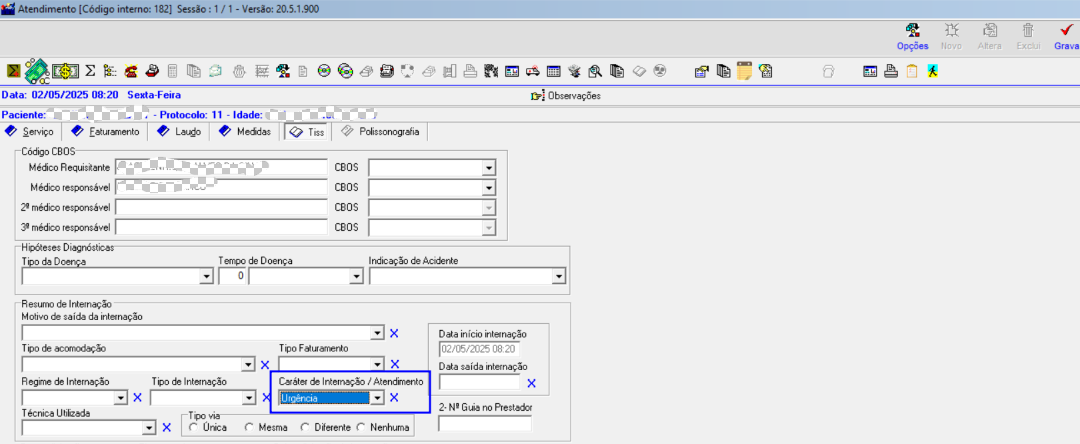Open the Observações icon link
1080x444 pixels.
[x=565, y=96]
